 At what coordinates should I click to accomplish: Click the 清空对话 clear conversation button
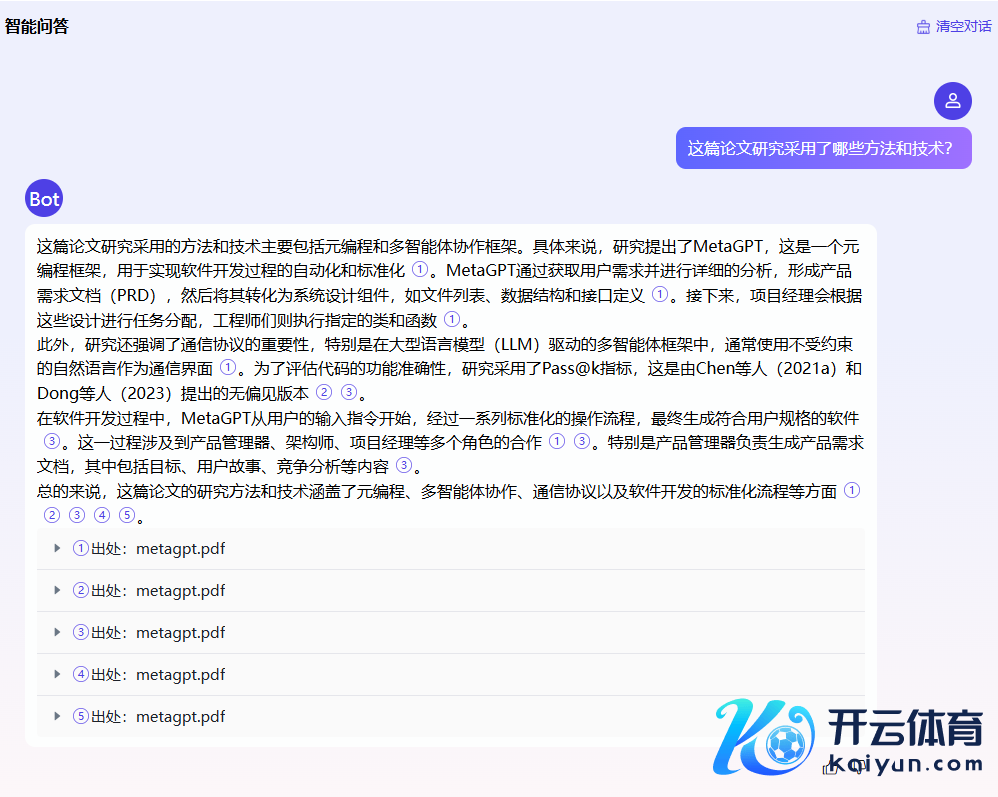[954, 27]
